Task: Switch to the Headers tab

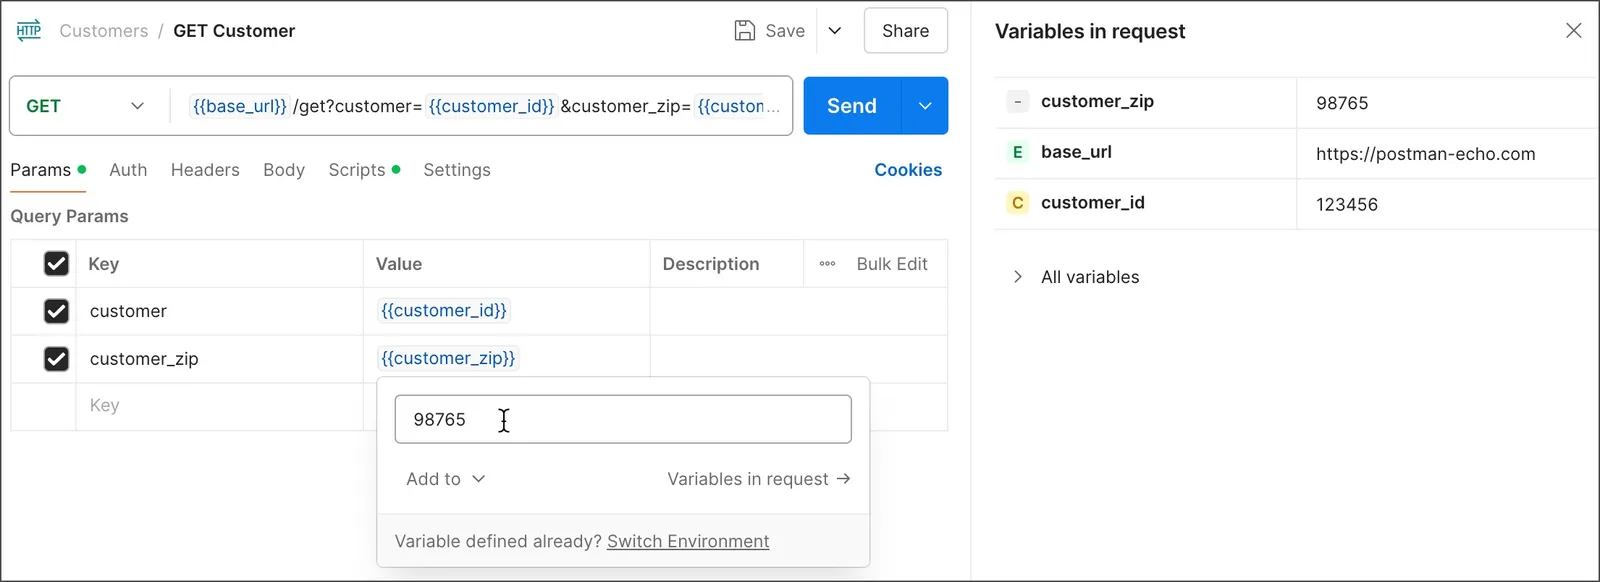Action: pos(205,170)
